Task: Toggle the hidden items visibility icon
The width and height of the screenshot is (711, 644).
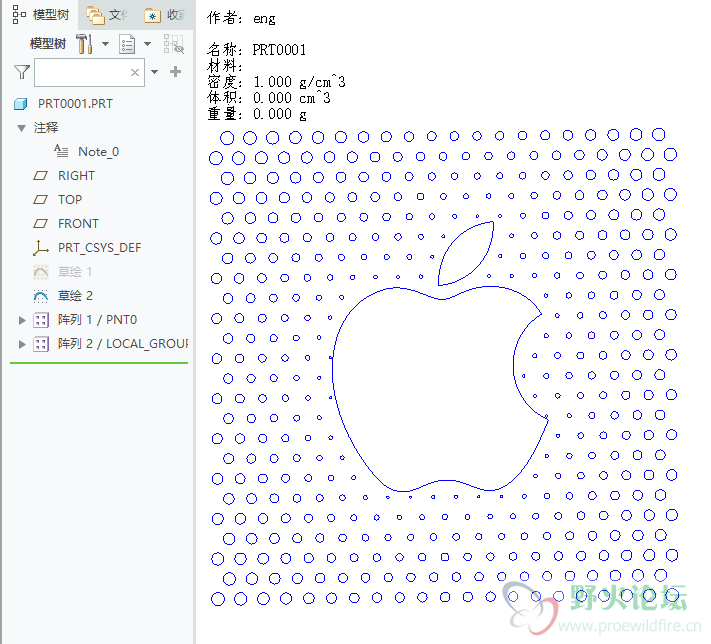Action: click(174, 44)
